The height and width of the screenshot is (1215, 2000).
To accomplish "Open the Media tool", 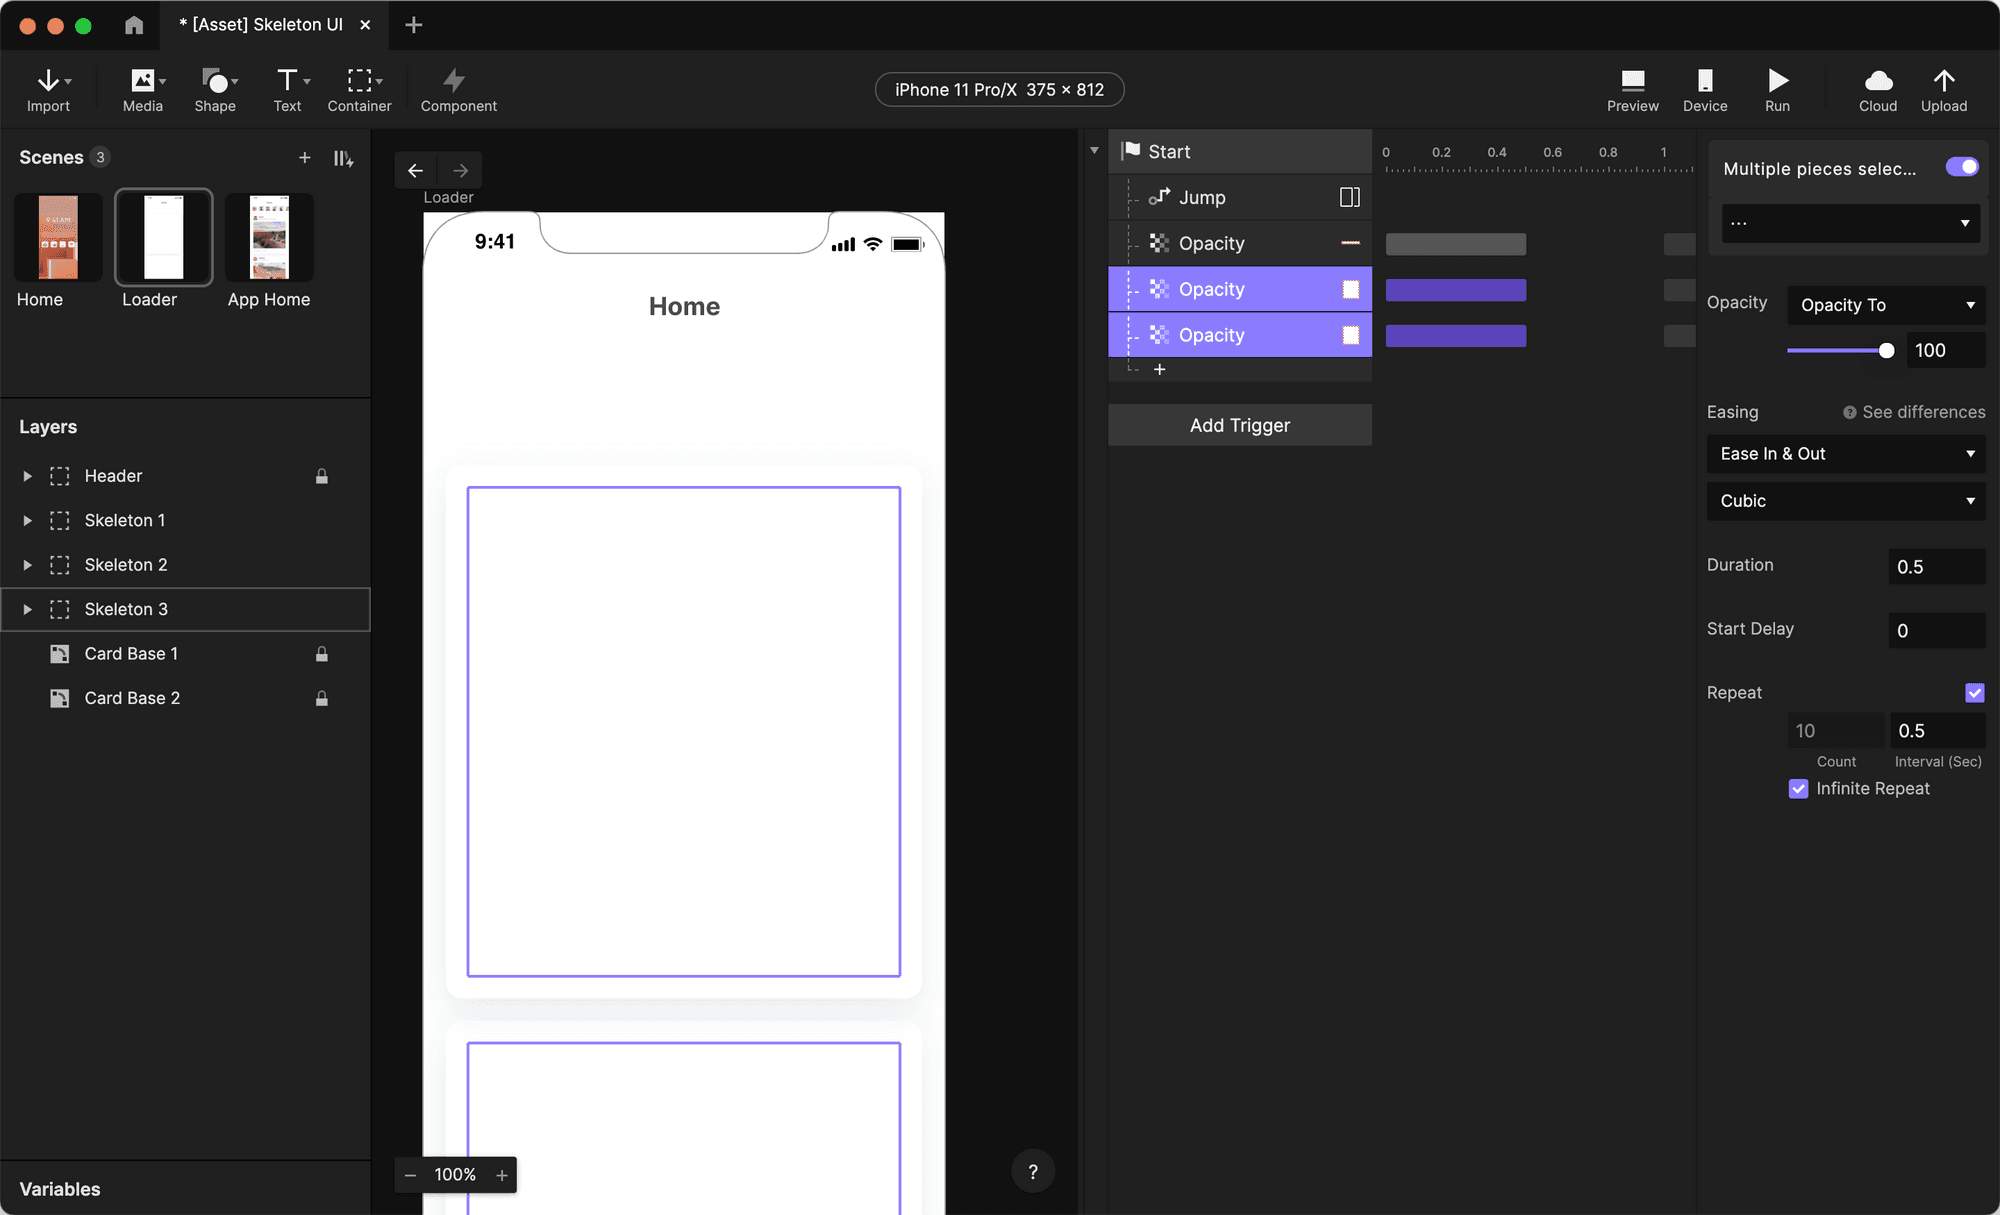I will (x=143, y=89).
